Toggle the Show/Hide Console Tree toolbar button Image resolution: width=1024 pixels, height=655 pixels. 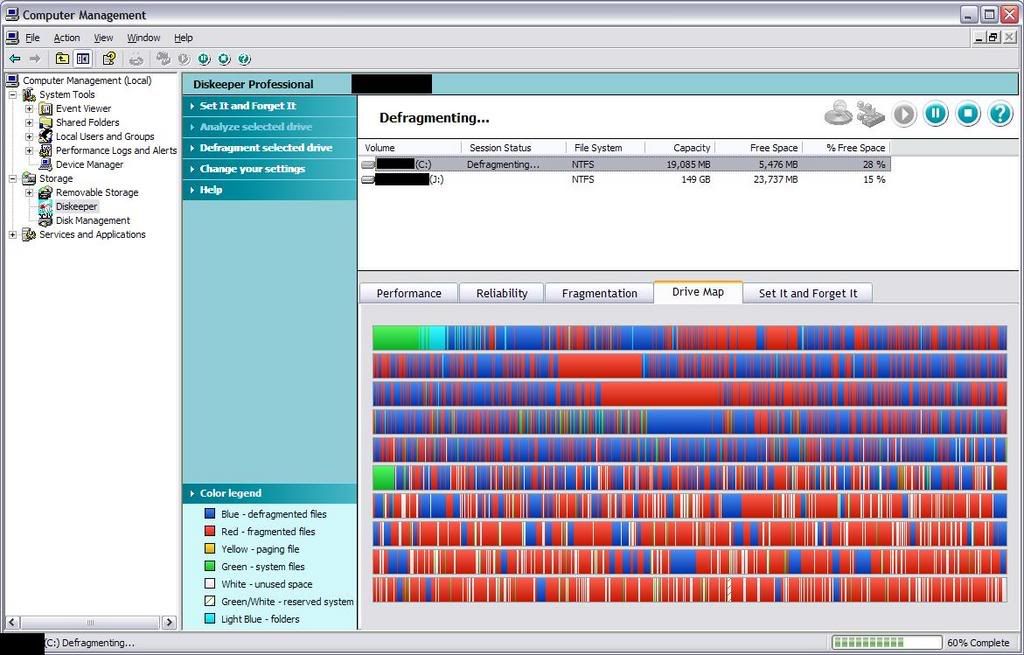tap(83, 59)
